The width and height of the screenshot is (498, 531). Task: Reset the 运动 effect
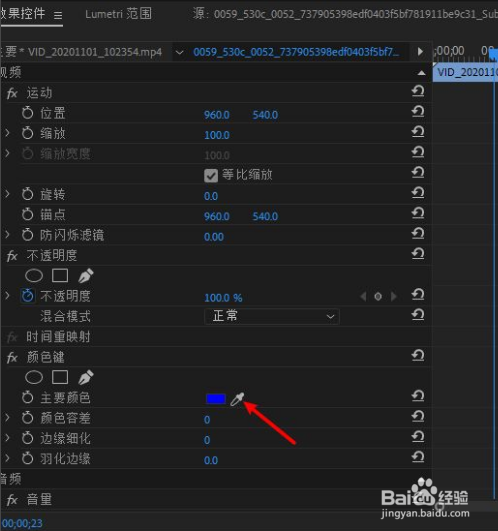[418, 91]
